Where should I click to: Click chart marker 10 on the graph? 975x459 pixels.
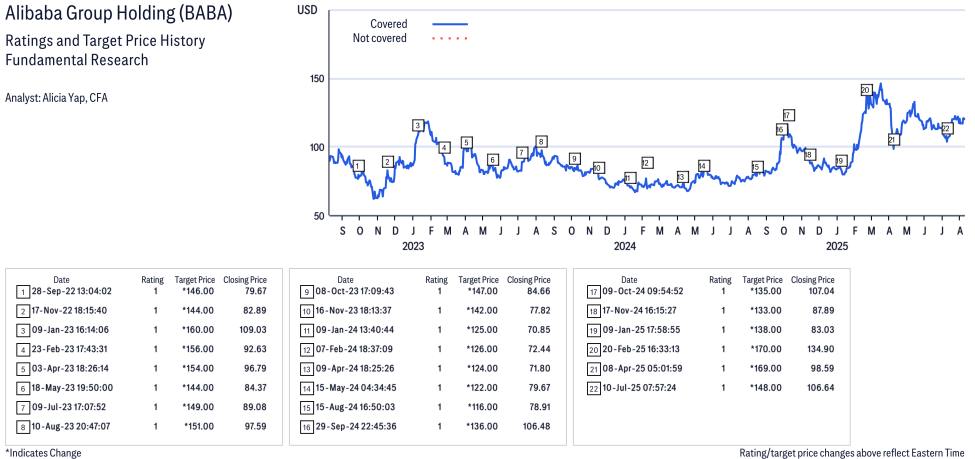(x=598, y=168)
